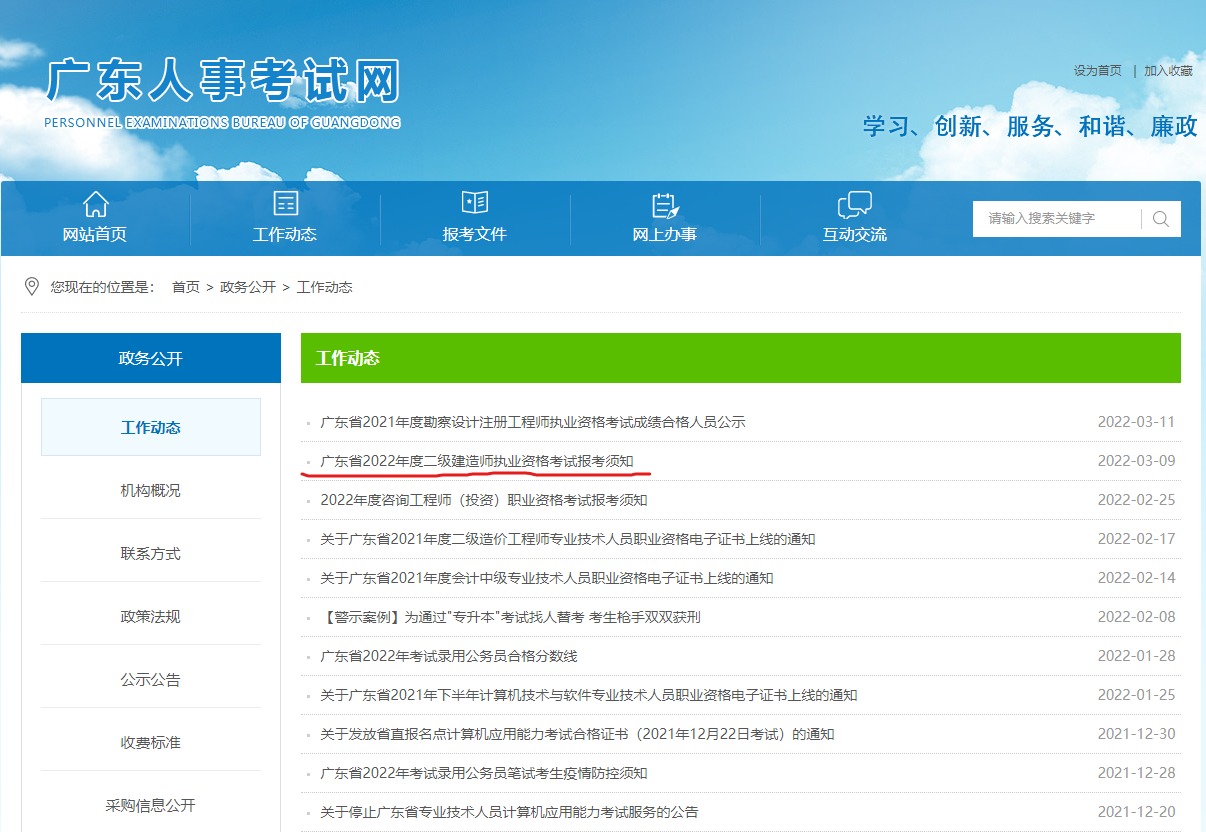Screen dimensions: 1206x832
Task: Click the chat bubbles icon for 互动交流
Action: pos(854,204)
